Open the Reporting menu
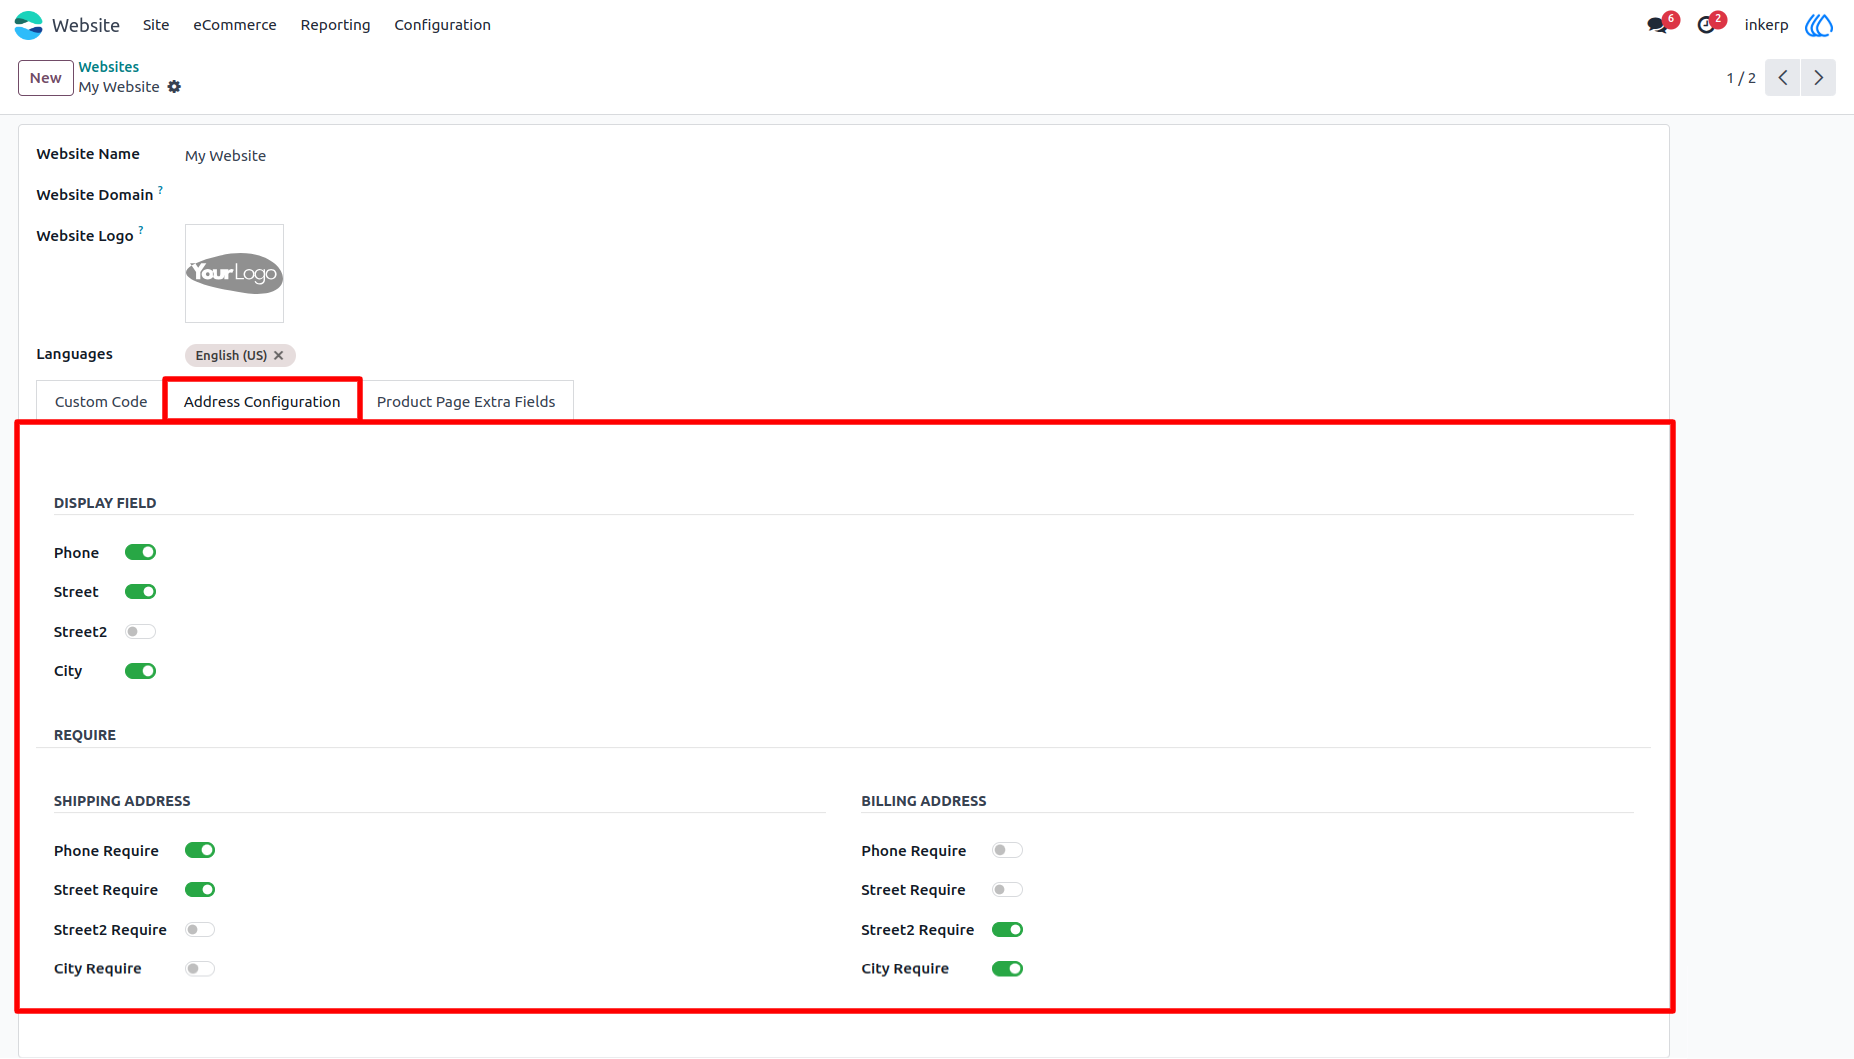This screenshot has height=1059, width=1854. (335, 25)
